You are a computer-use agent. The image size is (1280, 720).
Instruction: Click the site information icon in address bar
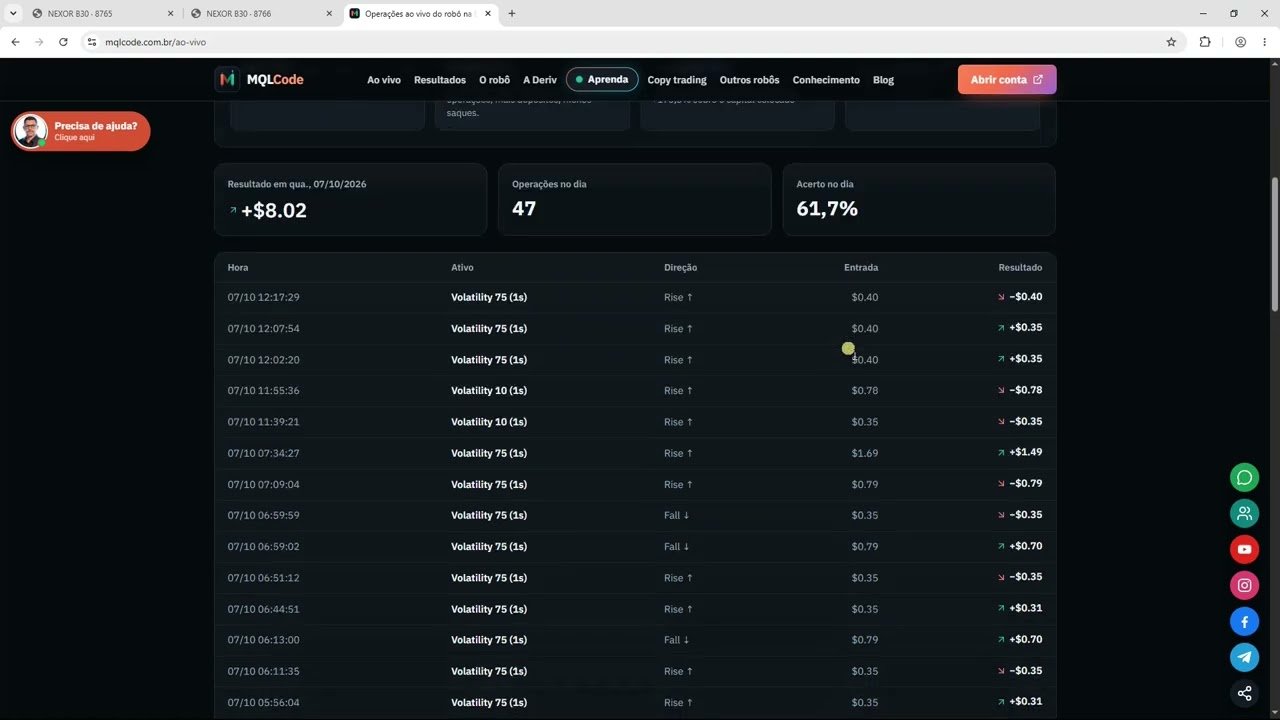tap(91, 42)
